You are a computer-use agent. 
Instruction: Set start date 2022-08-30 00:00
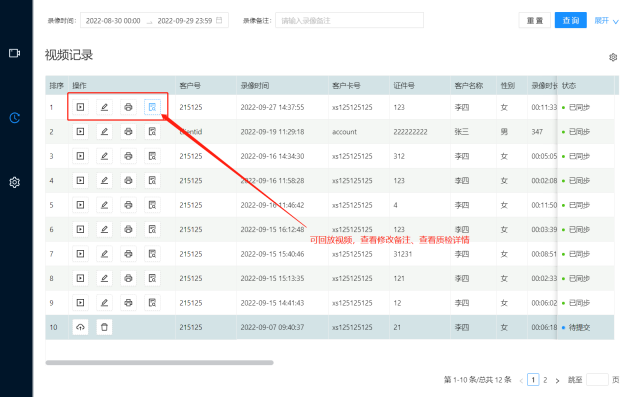point(113,20)
